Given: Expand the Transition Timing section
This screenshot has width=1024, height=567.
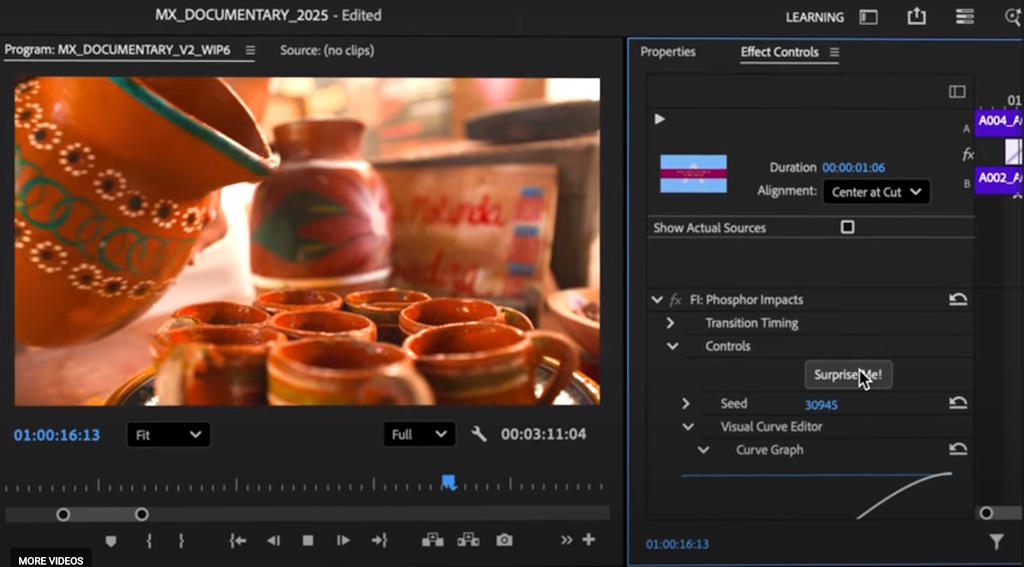Looking at the screenshot, I should (x=670, y=323).
